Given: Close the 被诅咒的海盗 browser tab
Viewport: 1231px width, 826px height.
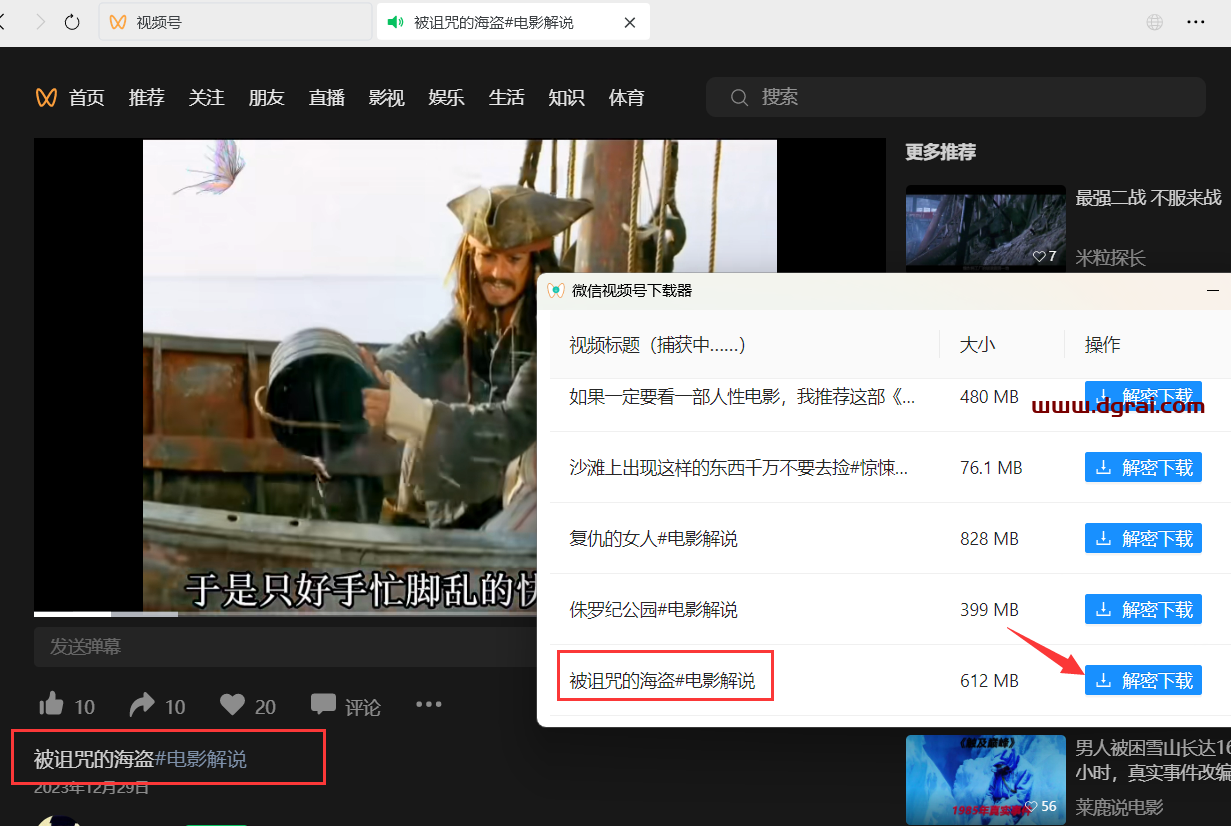Looking at the screenshot, I should point(629,22).
